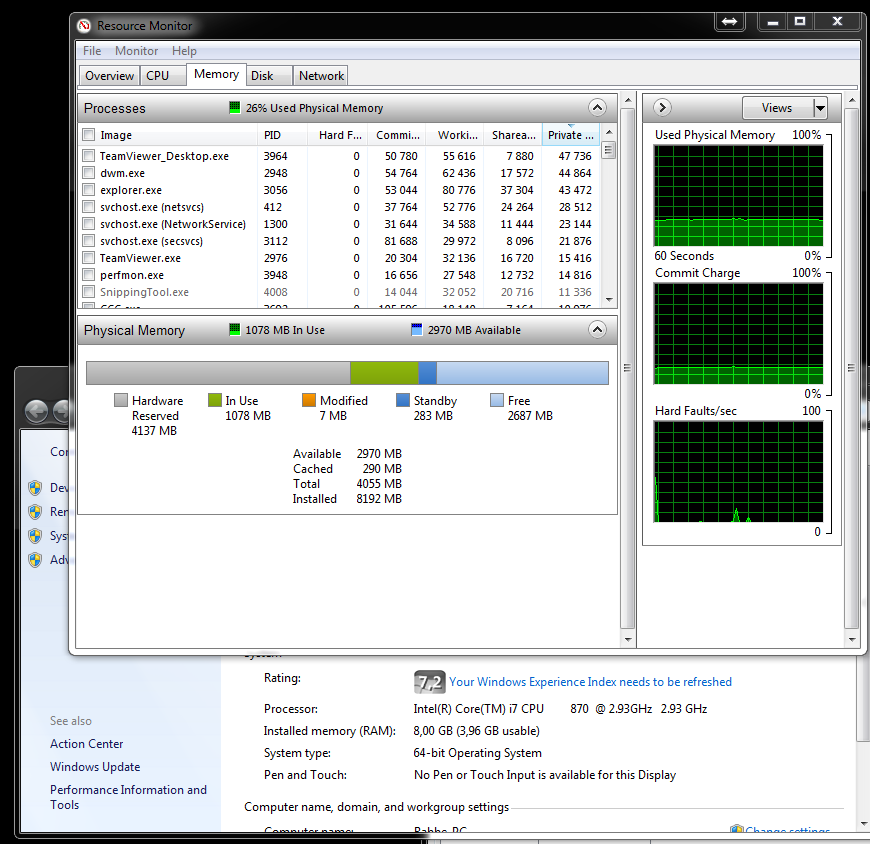Screen dimensions: 870x844
Task: Switch to the Overview tab
Action: click(x=109, y=75)
